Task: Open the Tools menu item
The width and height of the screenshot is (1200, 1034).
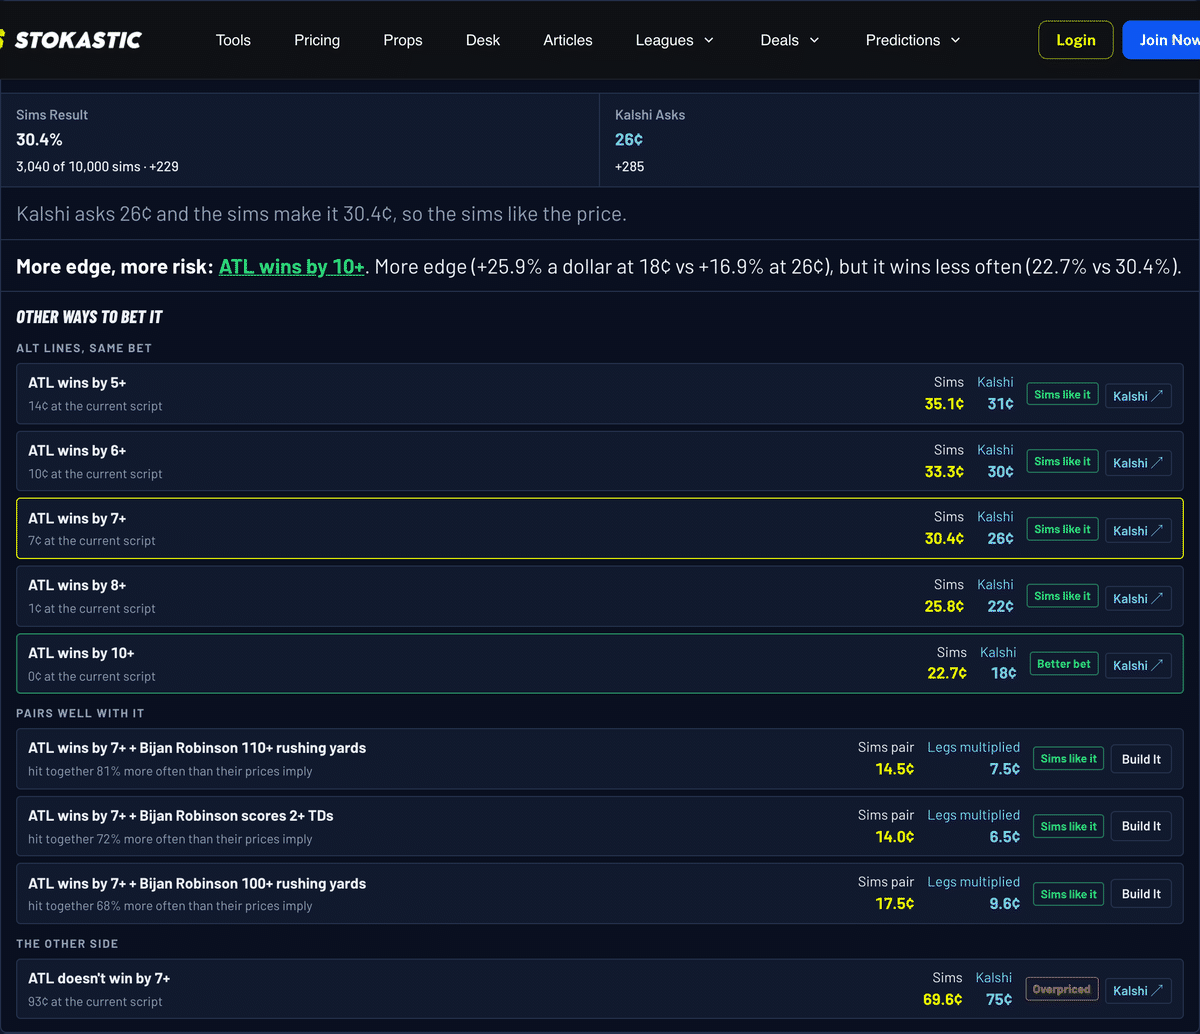Action: pos(233,40)
